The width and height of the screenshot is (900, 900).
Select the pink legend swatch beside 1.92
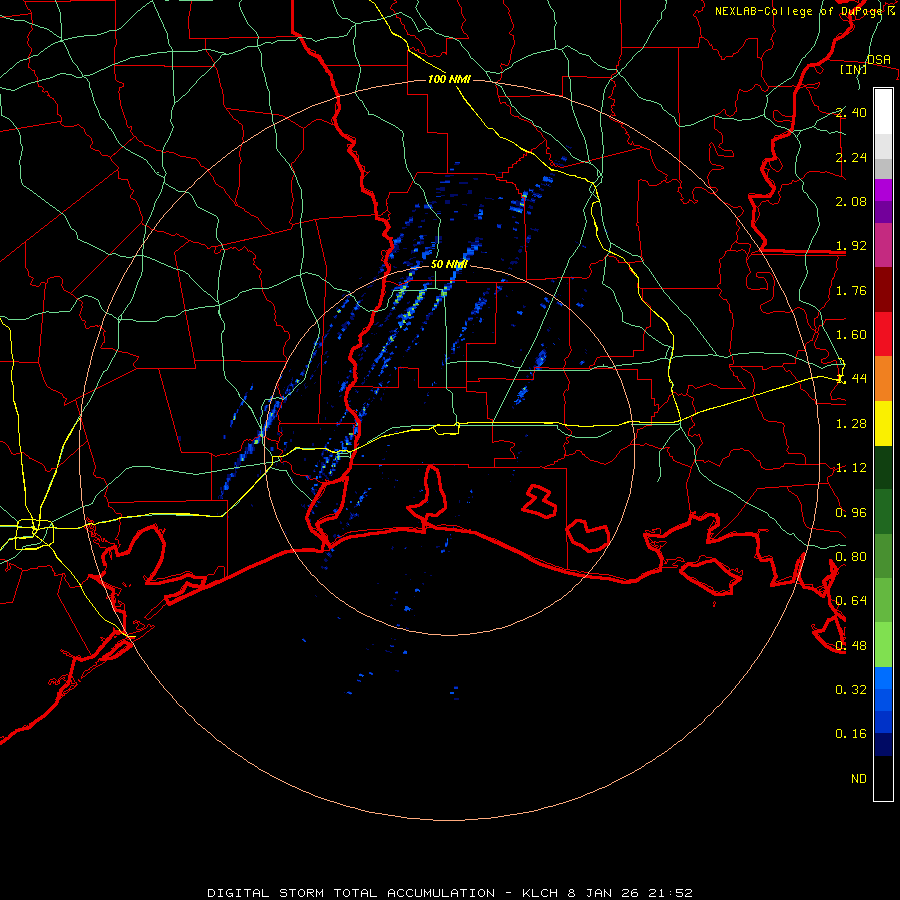pyautogui.click(x=883, y=245)
